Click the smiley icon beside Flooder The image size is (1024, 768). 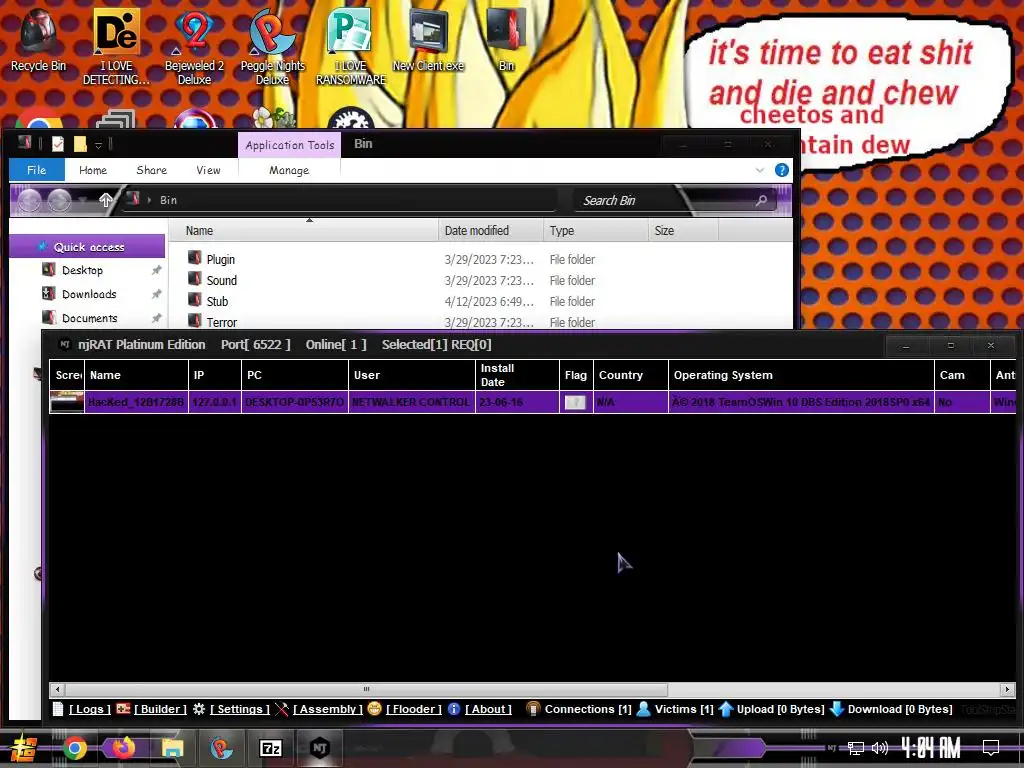[x=374, y=709]
